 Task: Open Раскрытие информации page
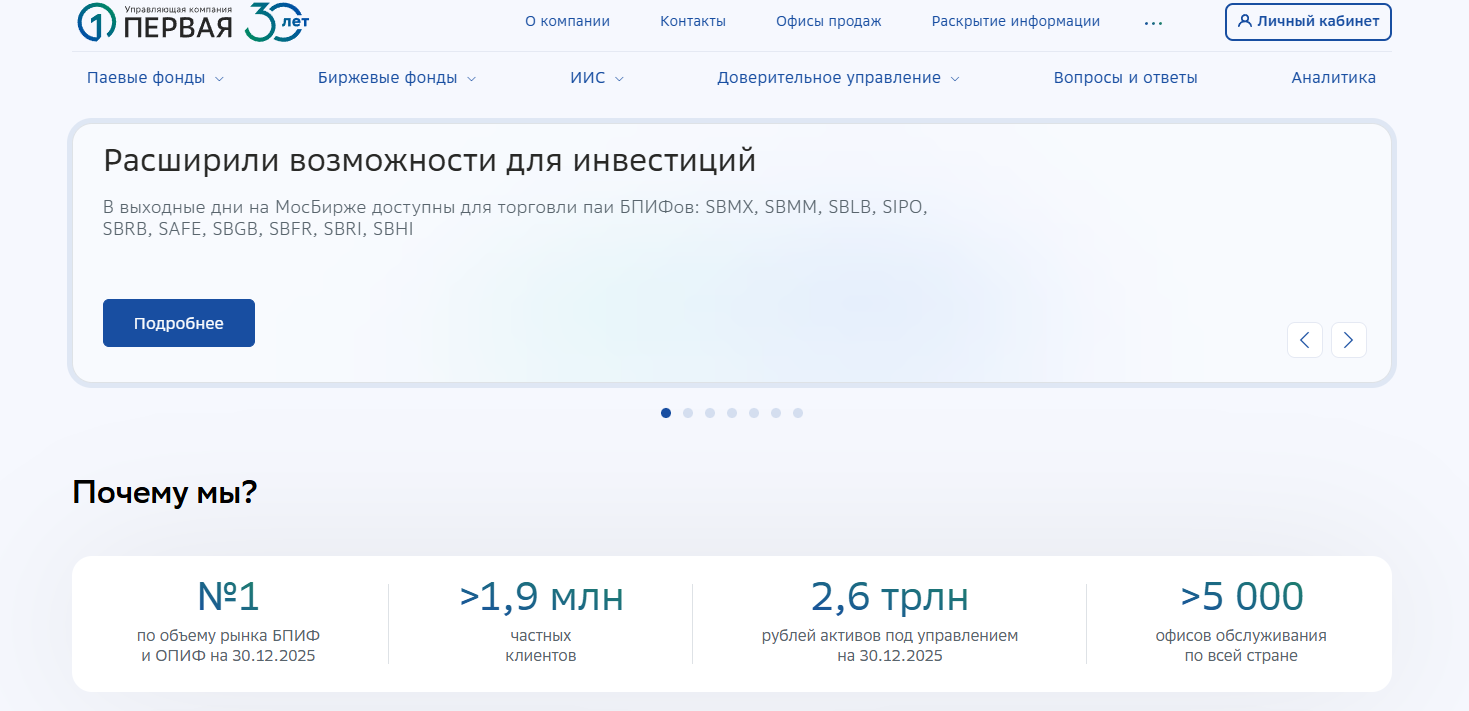click(x=1015, y=20)
